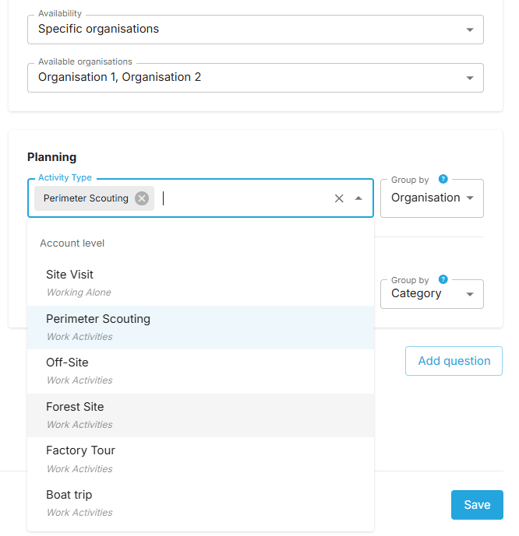
Task: Pick Boat trip activity option
Action: 201,503
